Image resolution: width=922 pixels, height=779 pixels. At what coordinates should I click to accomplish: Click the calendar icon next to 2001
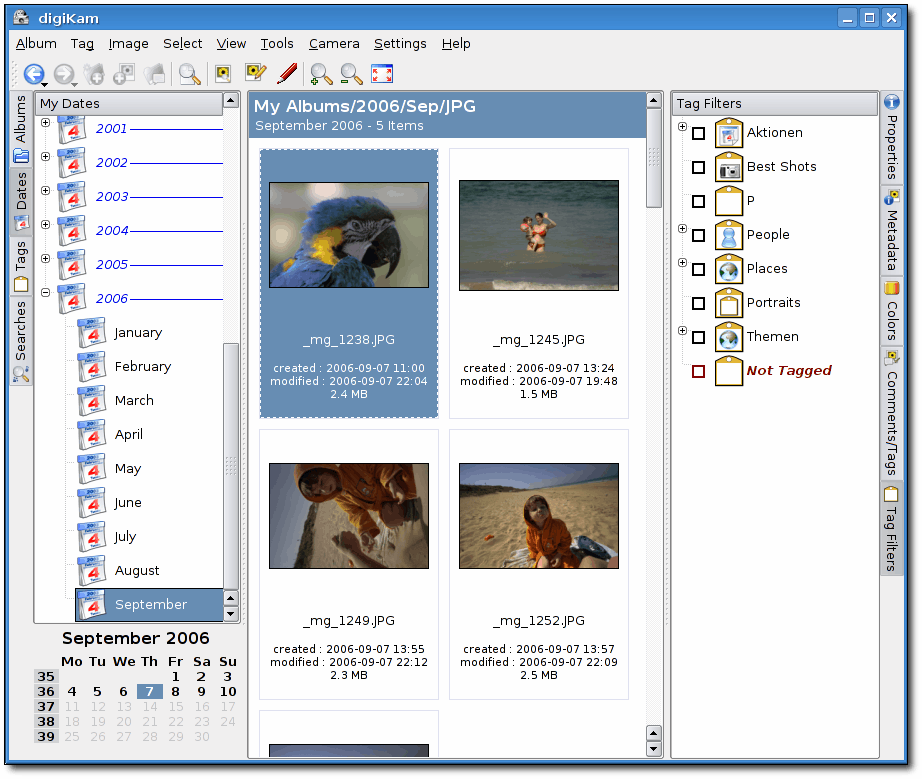[72, 129]
